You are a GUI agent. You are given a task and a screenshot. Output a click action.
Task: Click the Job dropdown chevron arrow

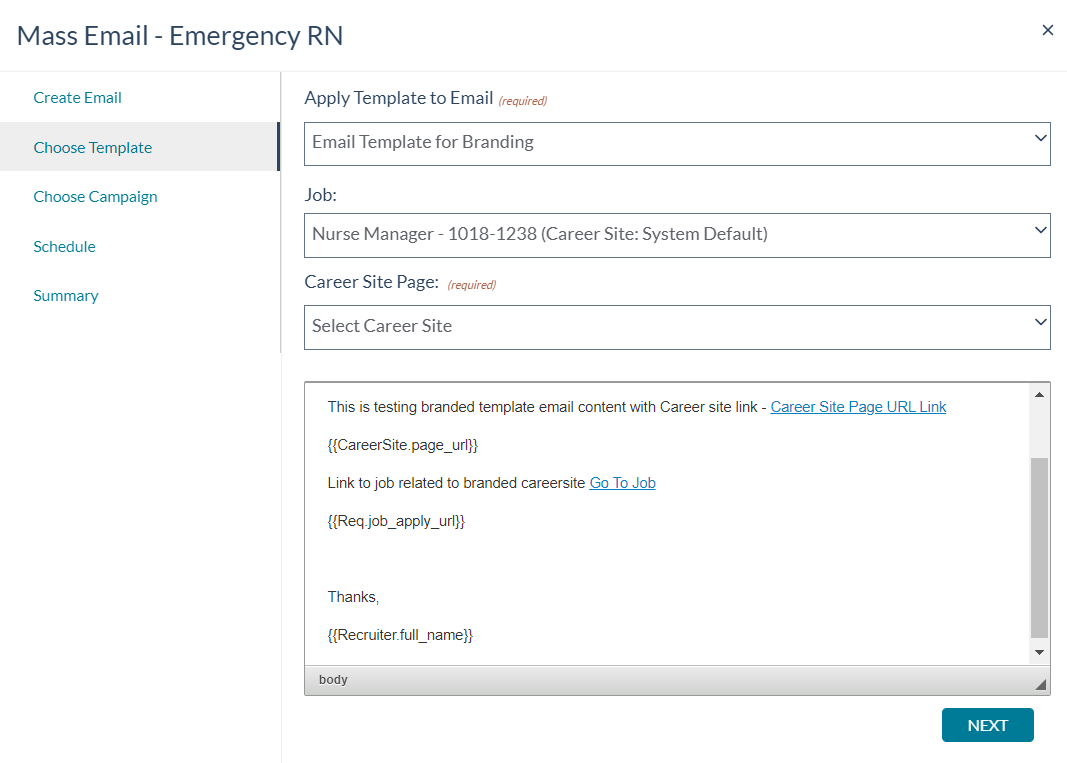1040,230
